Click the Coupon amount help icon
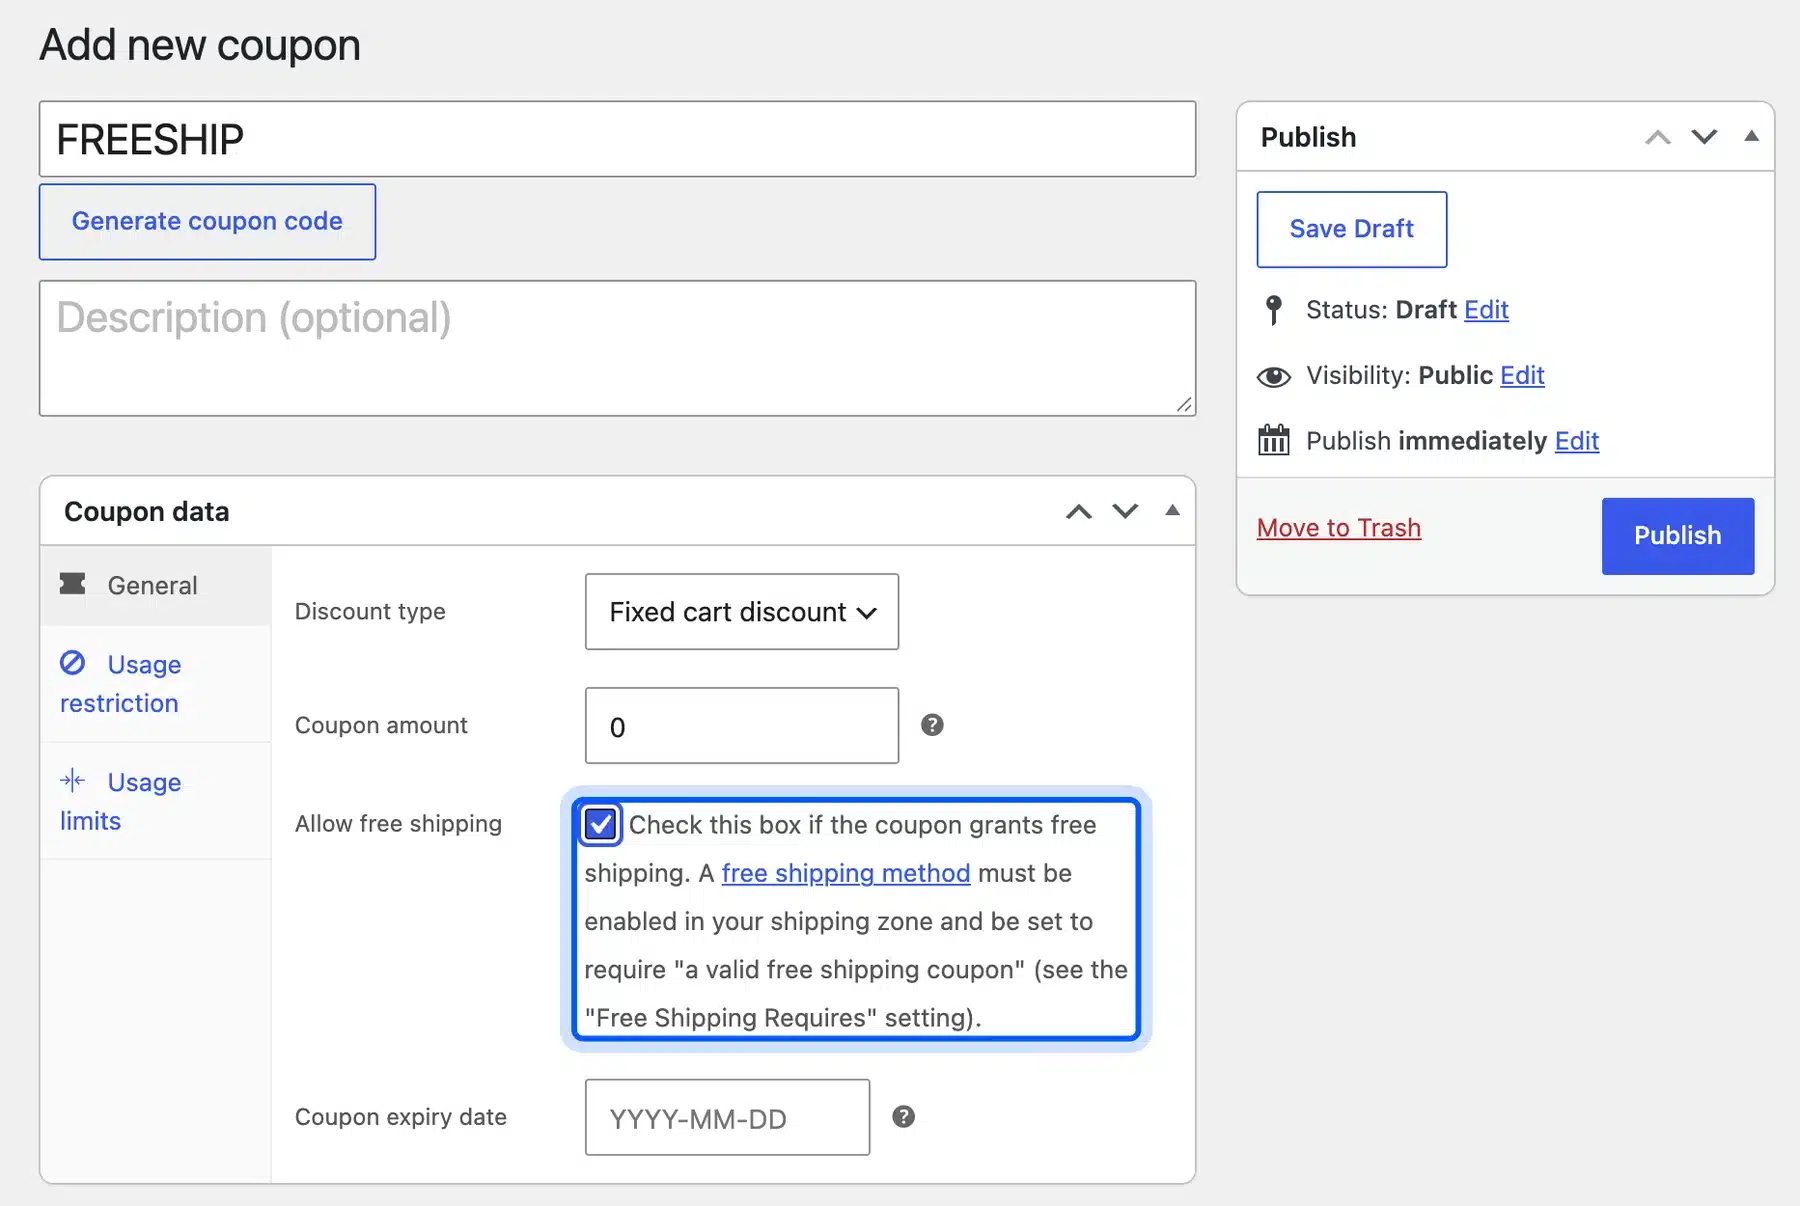 coord(932,725)
